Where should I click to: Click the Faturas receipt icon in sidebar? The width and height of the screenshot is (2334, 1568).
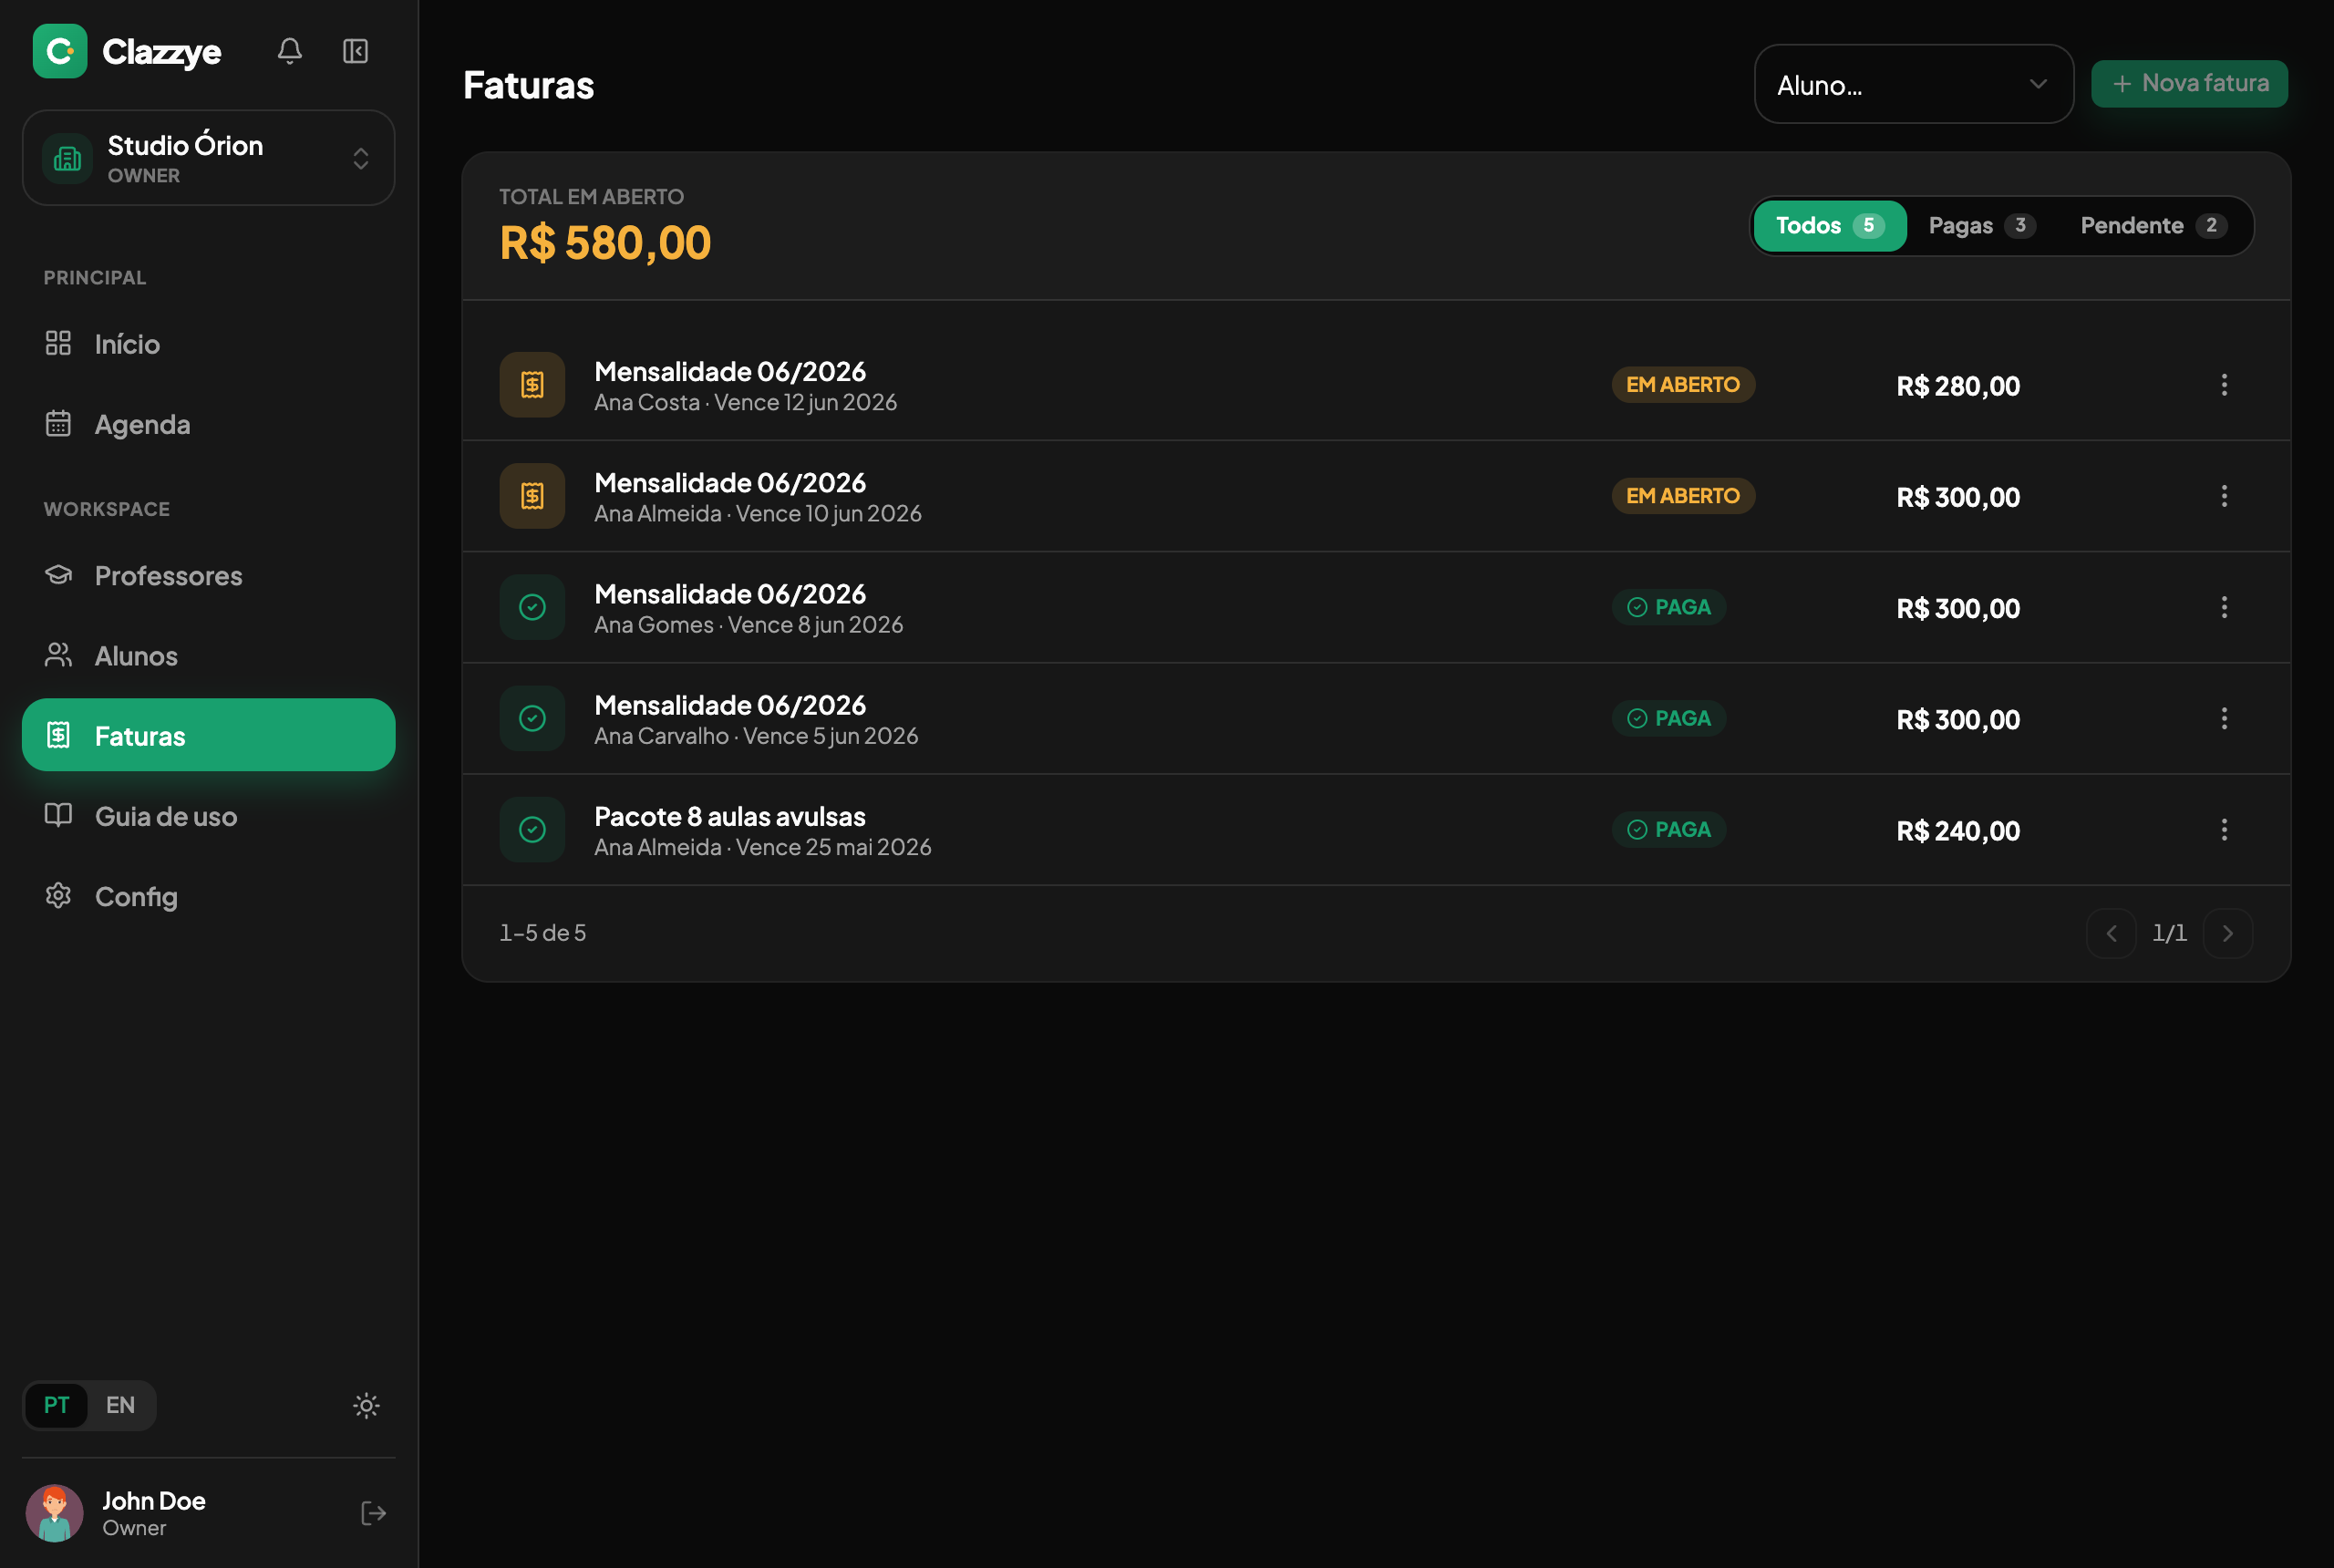pyautogui.click(x=58, y=735)
